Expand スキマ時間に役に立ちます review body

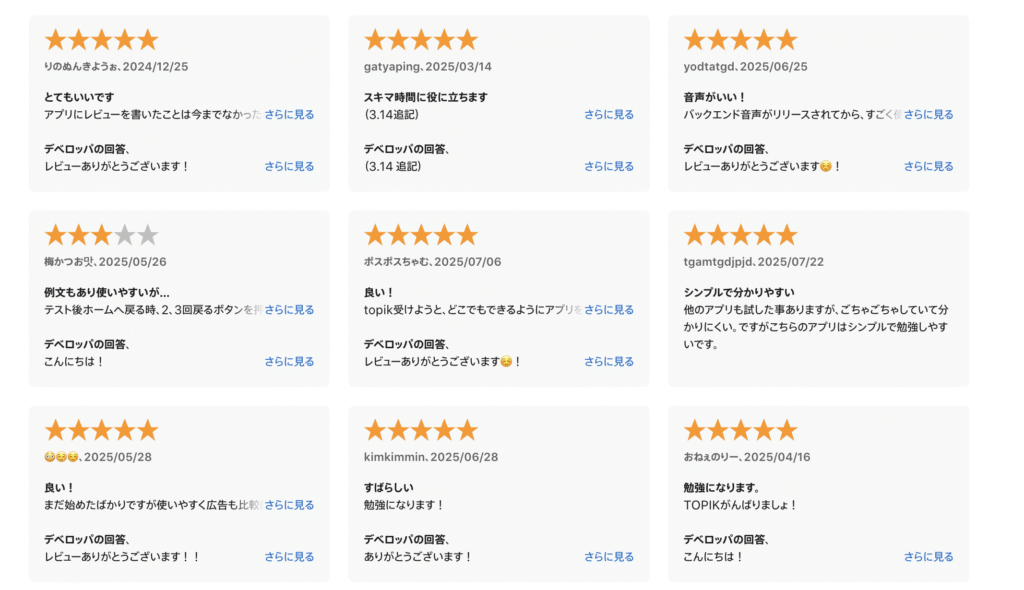(x=609, y=114)
